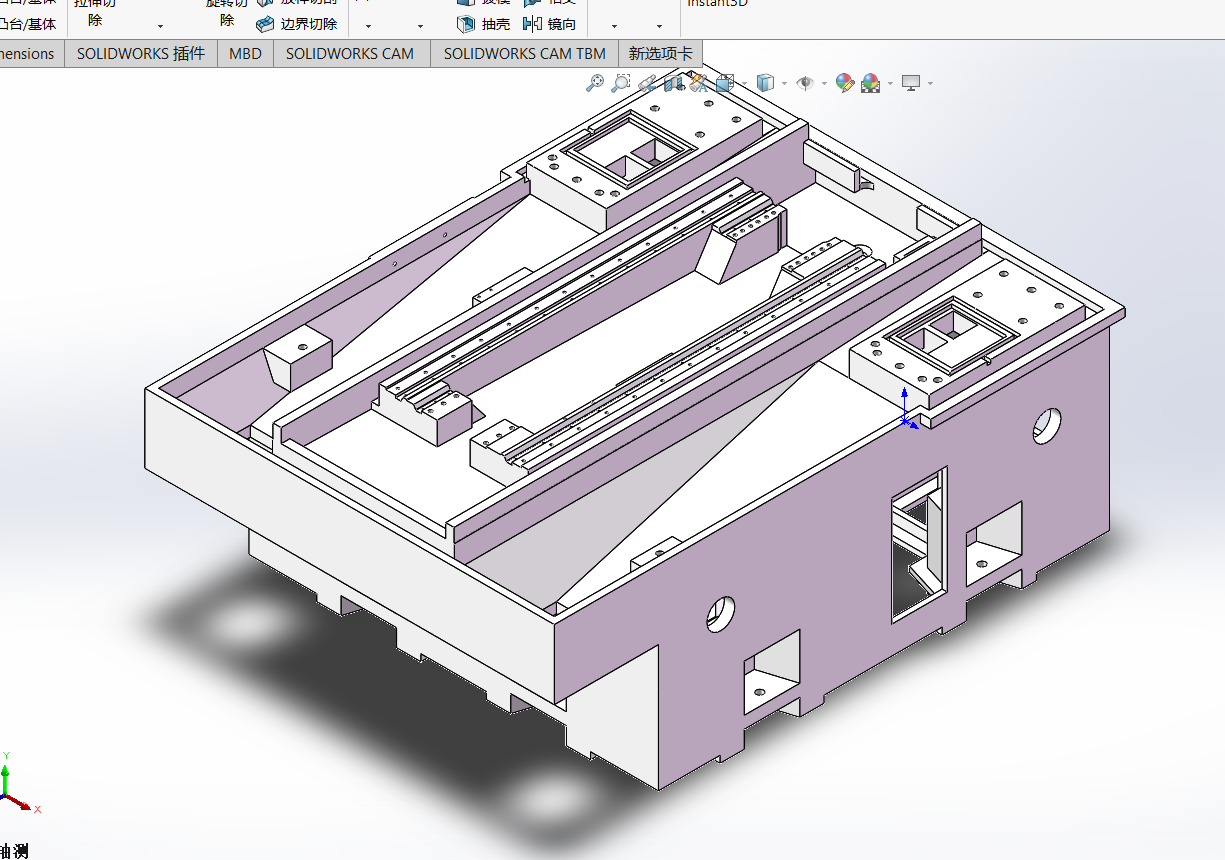
Task: Click the Display Style cube icon
Action: pyautogui.click(x=766, y=84)
